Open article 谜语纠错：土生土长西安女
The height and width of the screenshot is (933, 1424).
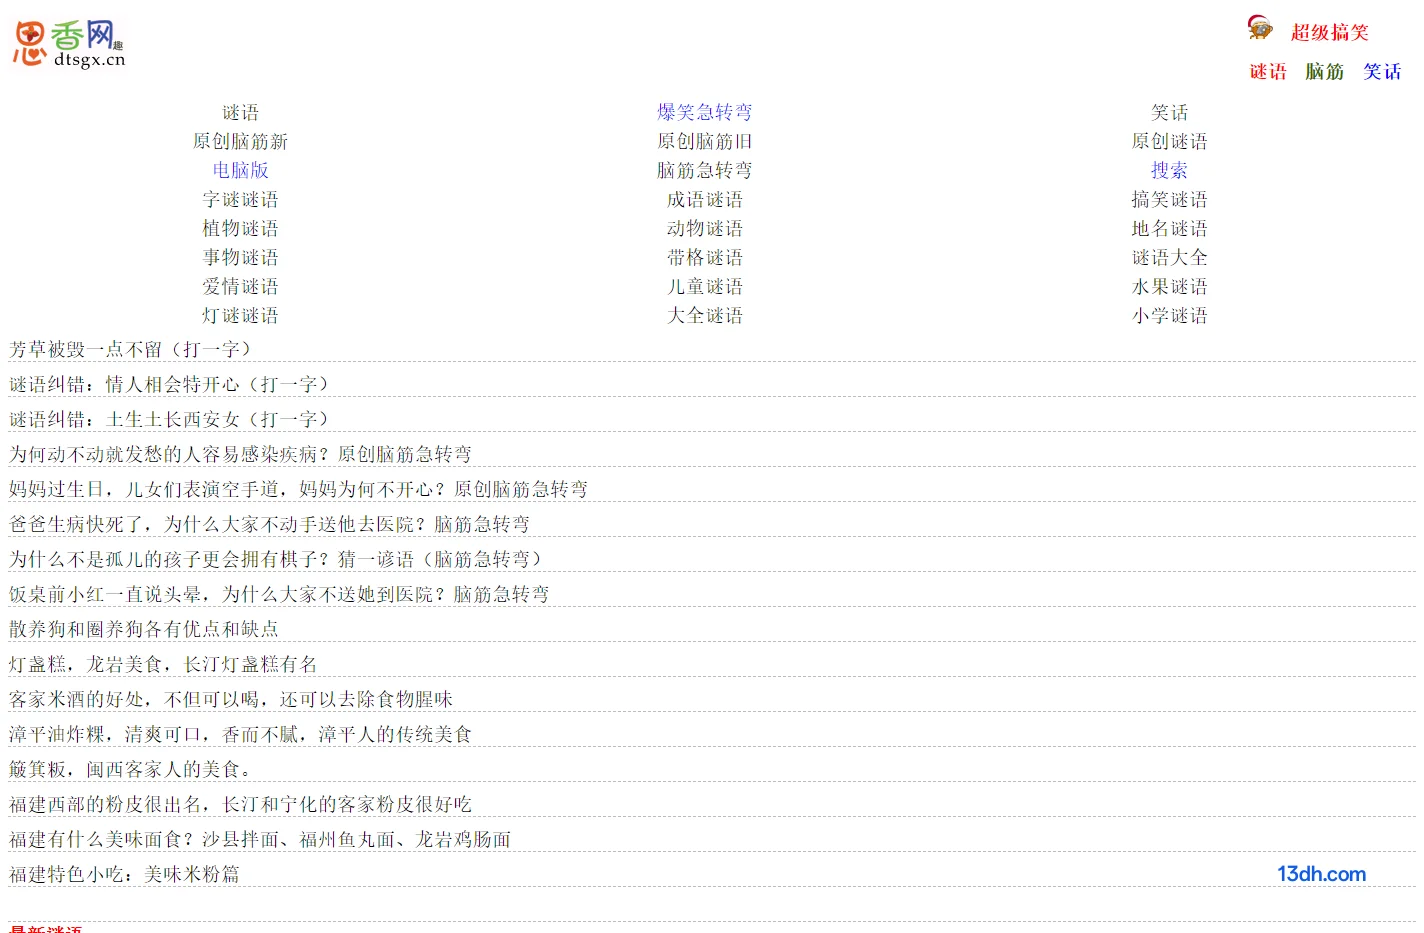pyautogui.click(x=172, y=420)
